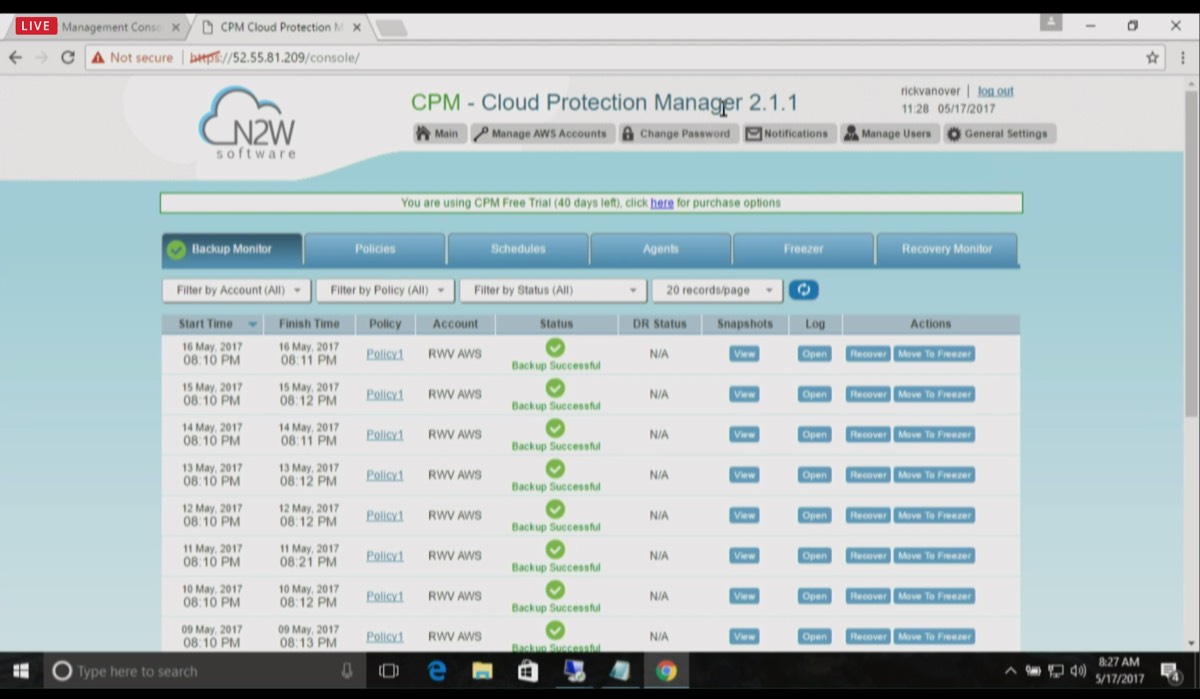Open Microsoft Edge from the taskbar
Screen dimensions: 1200x699
click(437, 671)
